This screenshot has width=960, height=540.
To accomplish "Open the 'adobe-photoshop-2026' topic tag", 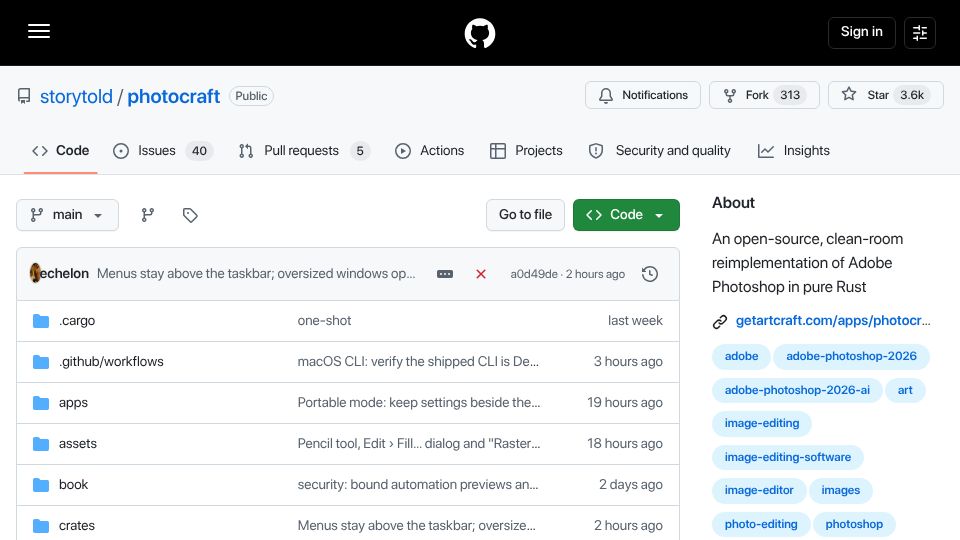I will 851,356.
